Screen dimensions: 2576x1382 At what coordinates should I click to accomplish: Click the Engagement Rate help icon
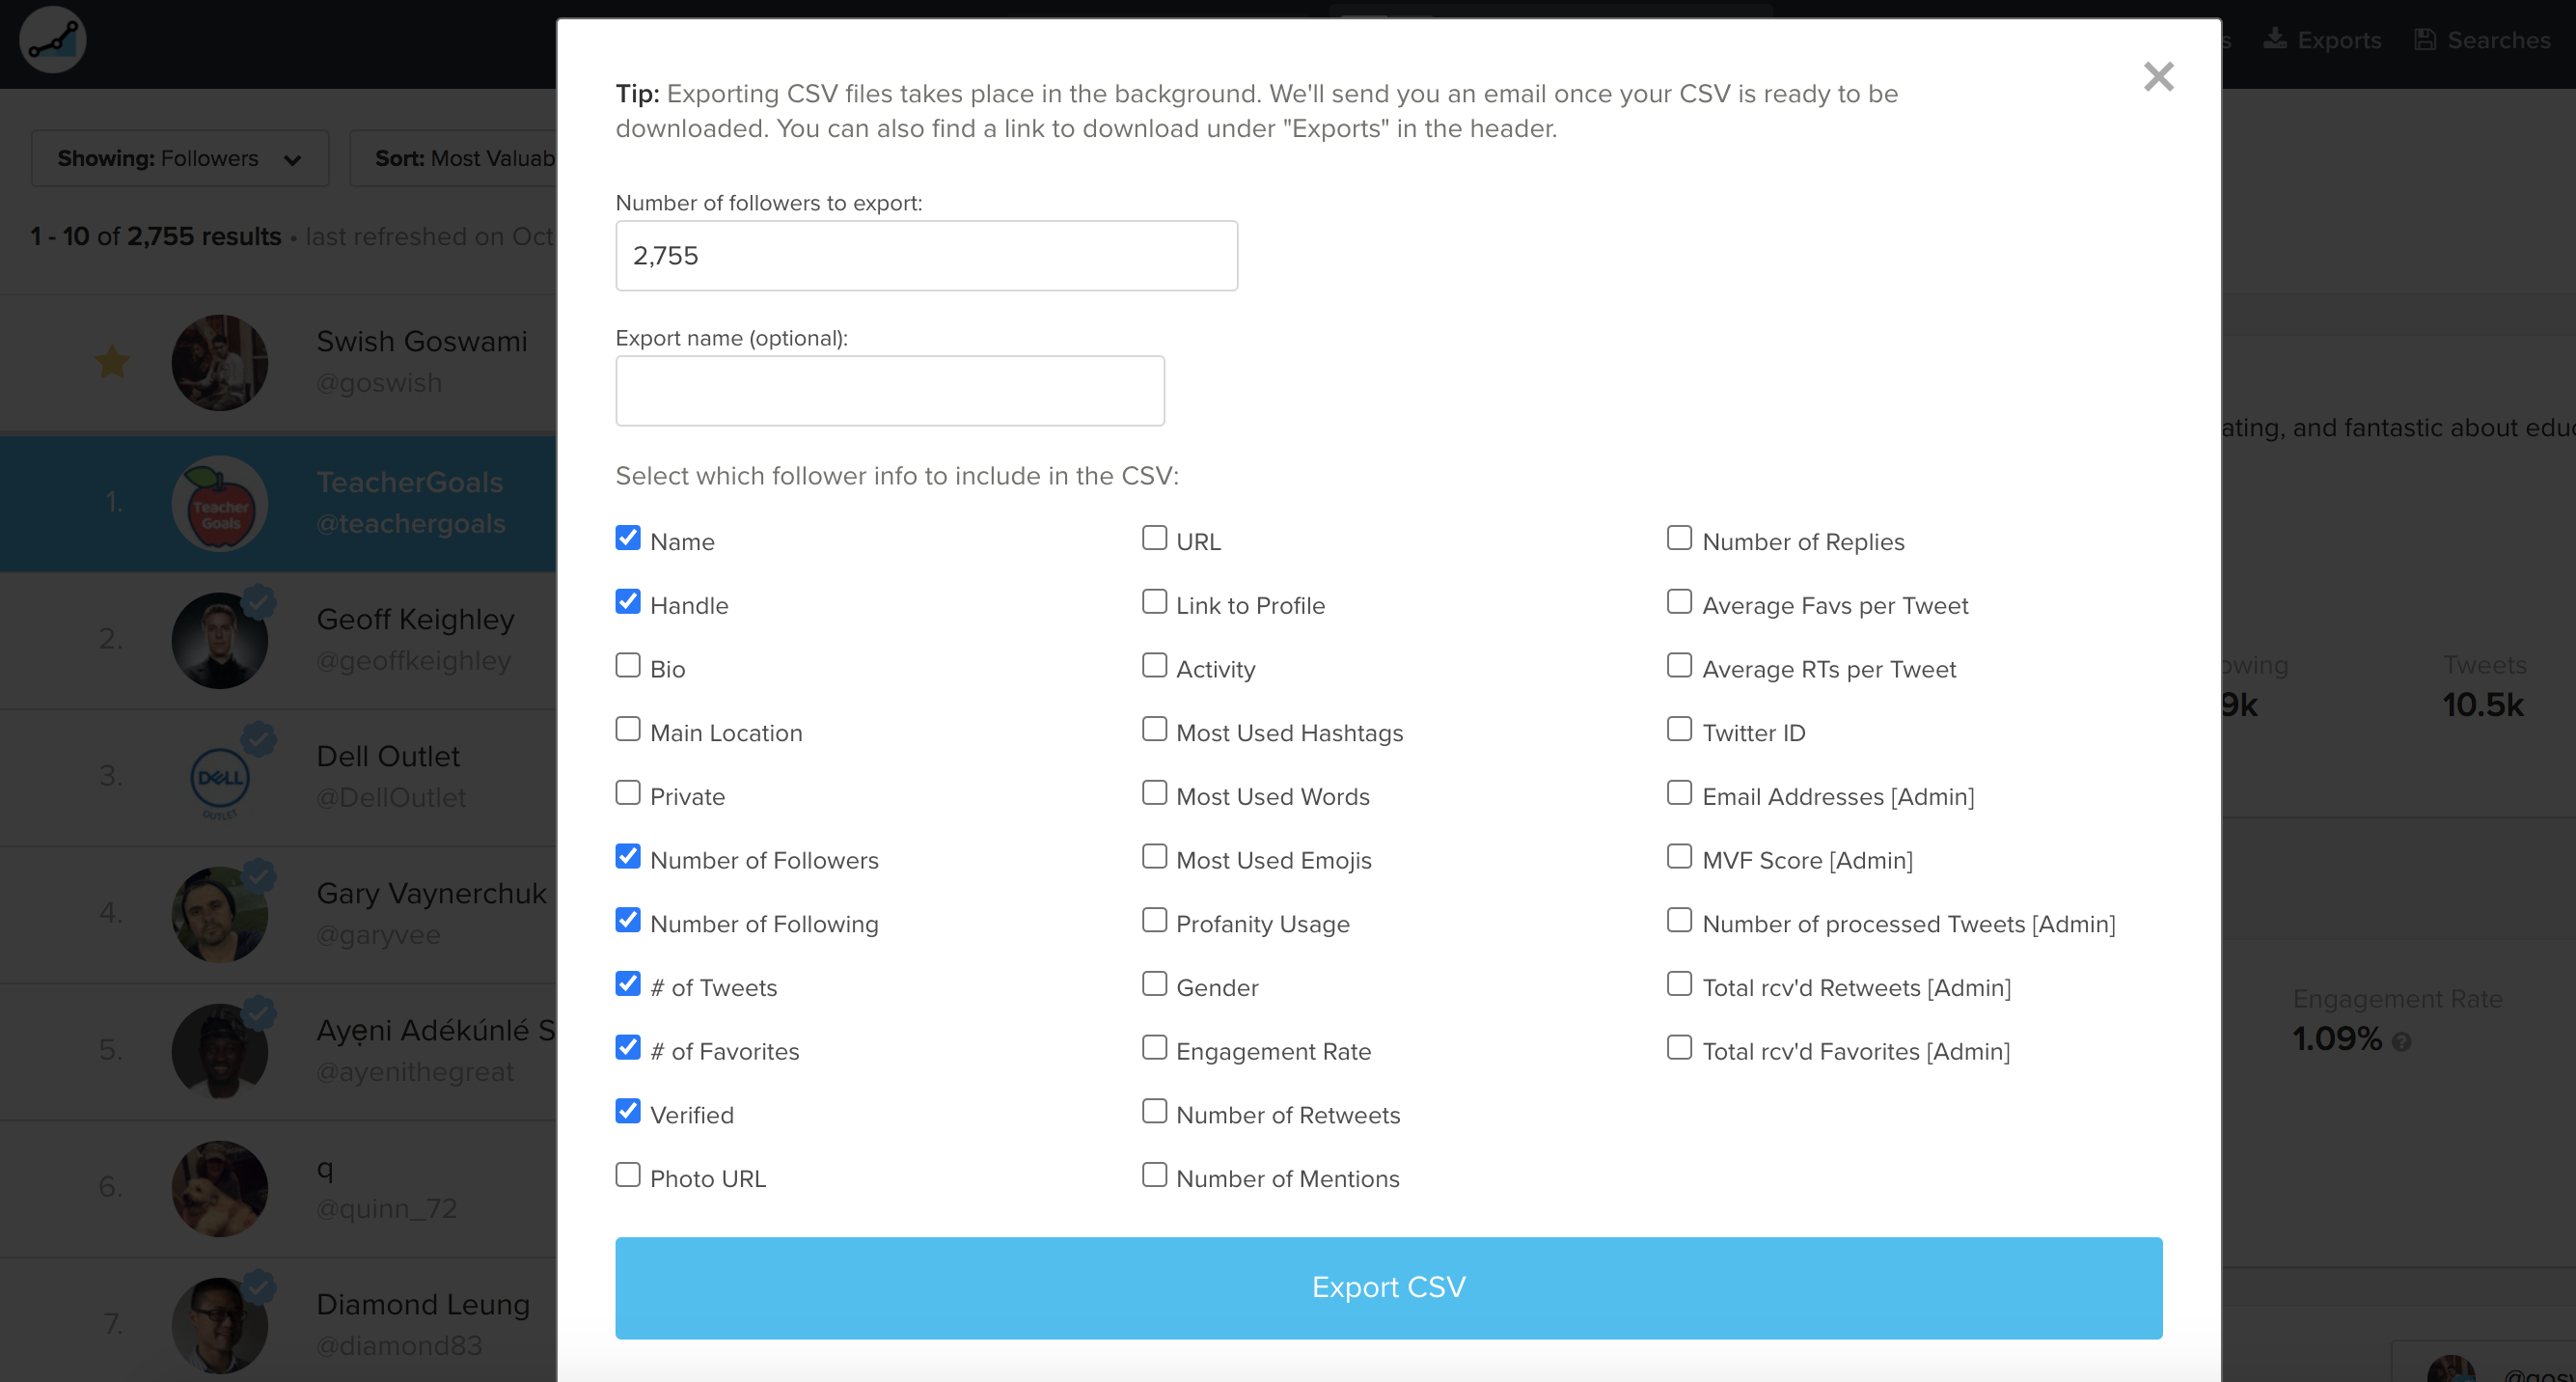2401,1042
